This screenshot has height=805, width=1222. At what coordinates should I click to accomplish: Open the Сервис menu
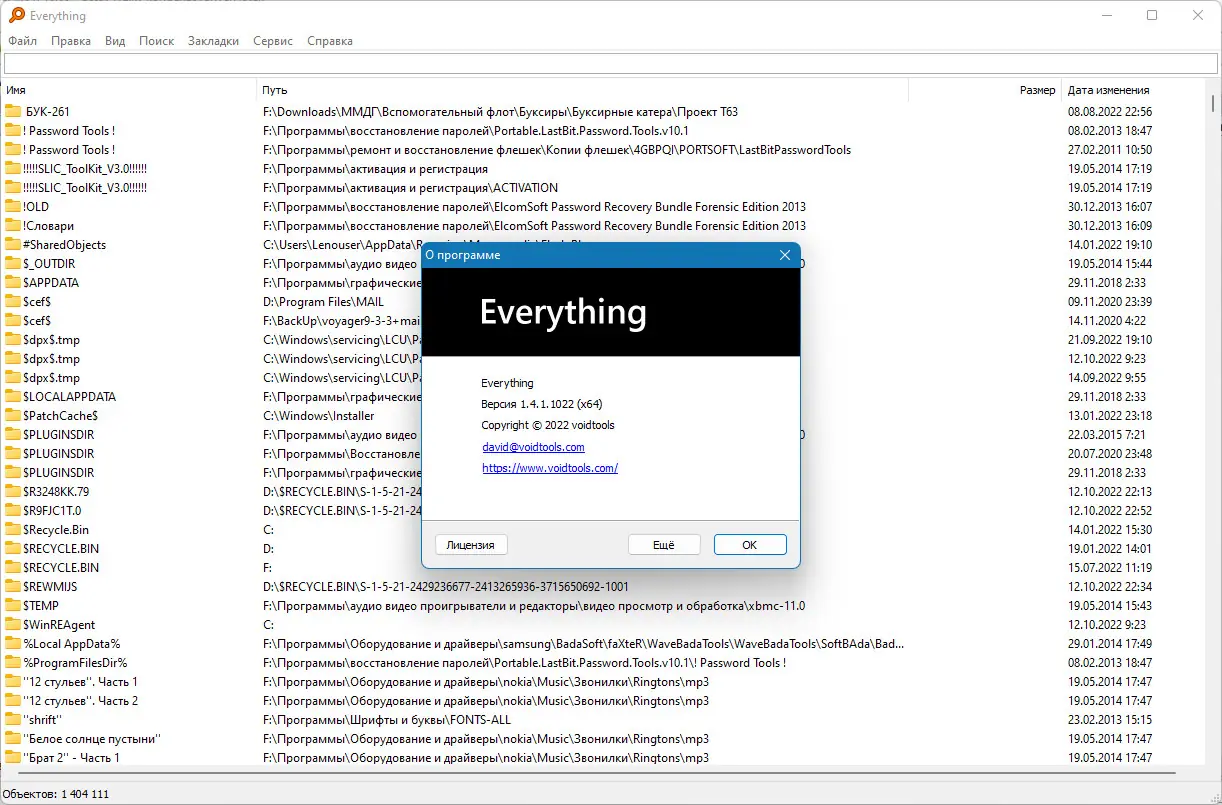pos(273,41)
